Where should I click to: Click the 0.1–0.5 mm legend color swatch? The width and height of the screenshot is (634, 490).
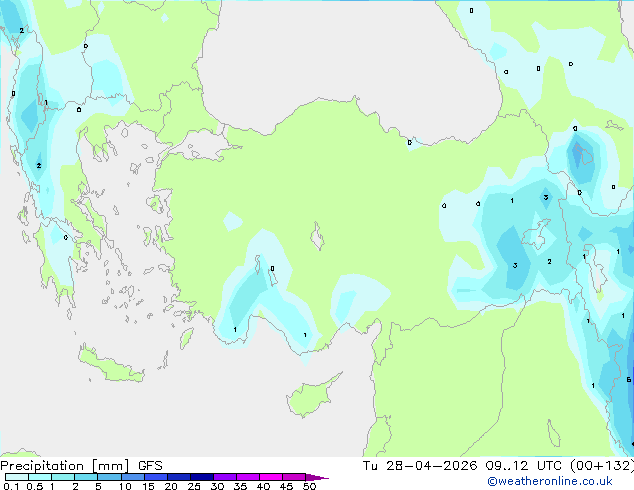click(17, 477)
